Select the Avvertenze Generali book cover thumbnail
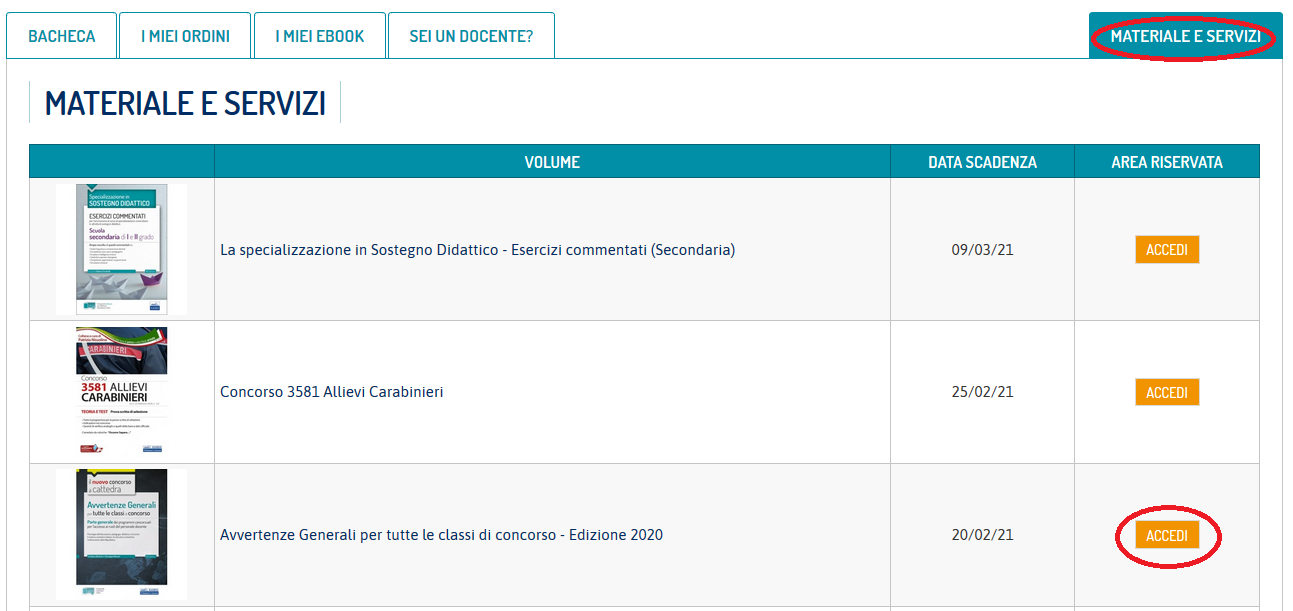Viewport: 1293px width, 611px height. (122, 534)
